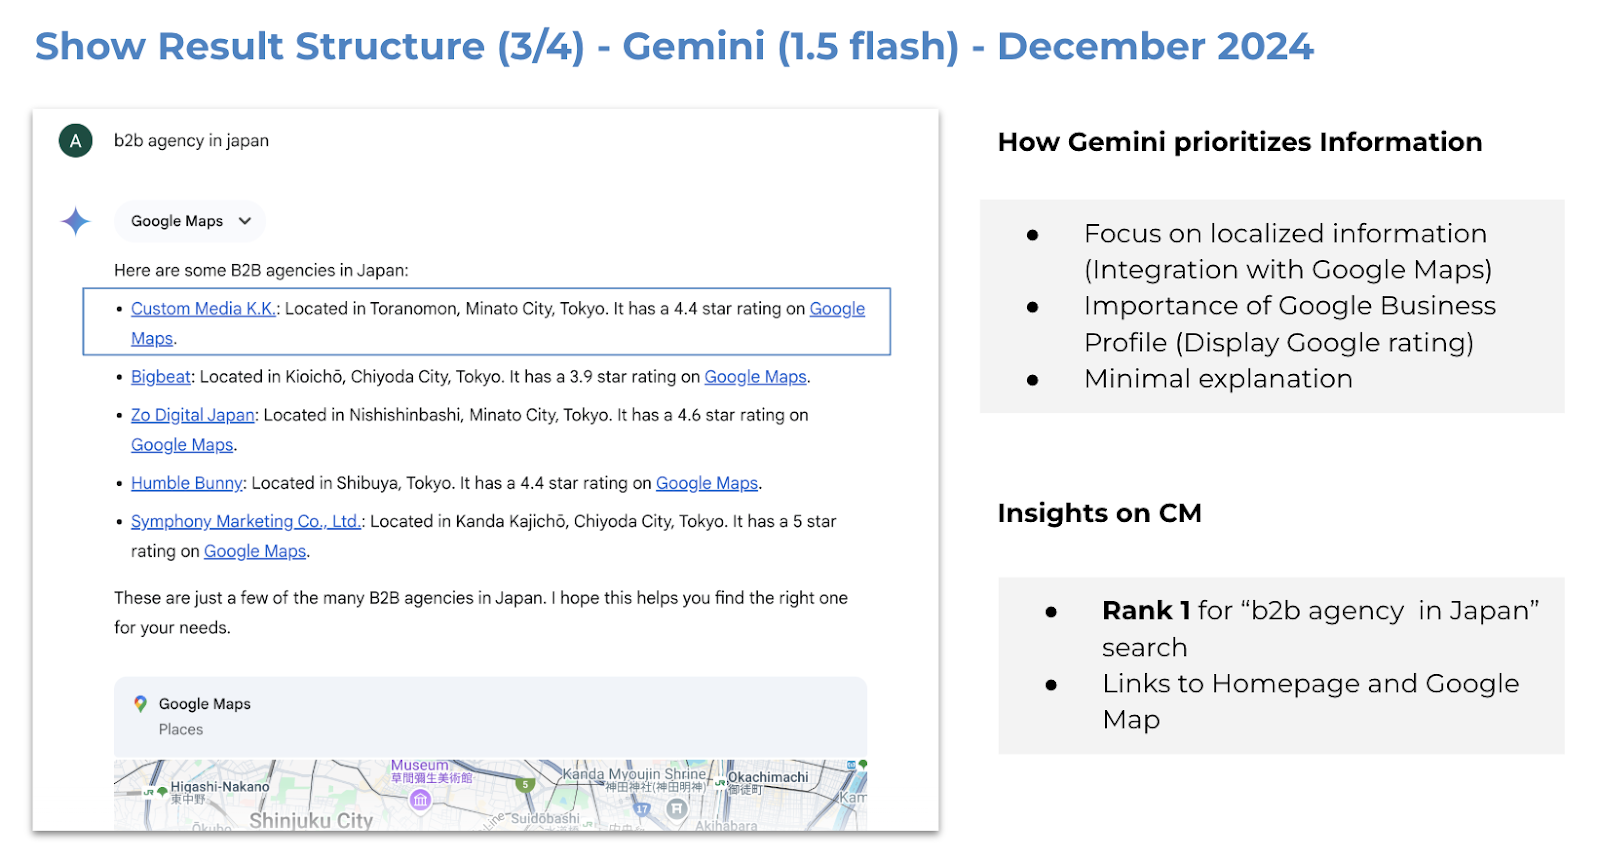Open the Zo Digital Japan link

193,415
